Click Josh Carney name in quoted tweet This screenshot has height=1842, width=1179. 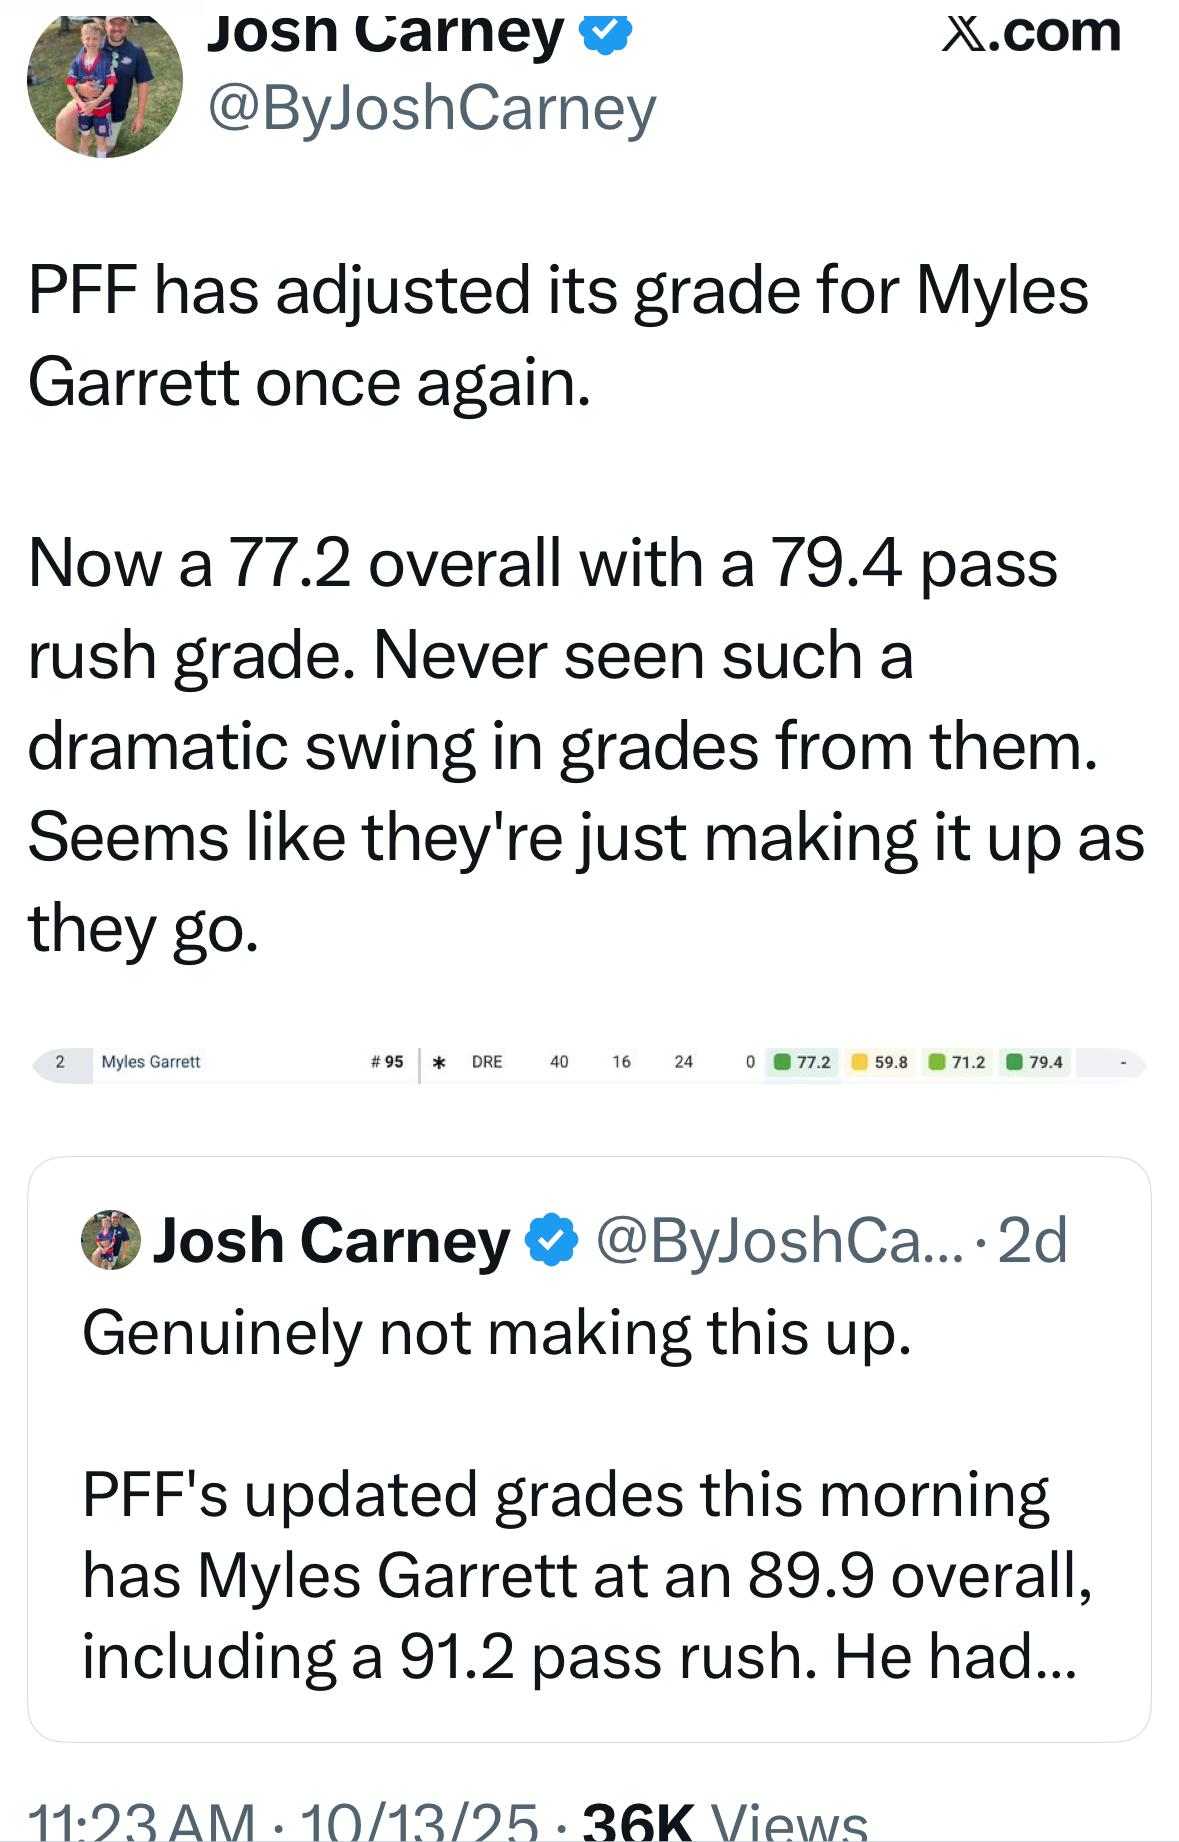click(330, 1241)
